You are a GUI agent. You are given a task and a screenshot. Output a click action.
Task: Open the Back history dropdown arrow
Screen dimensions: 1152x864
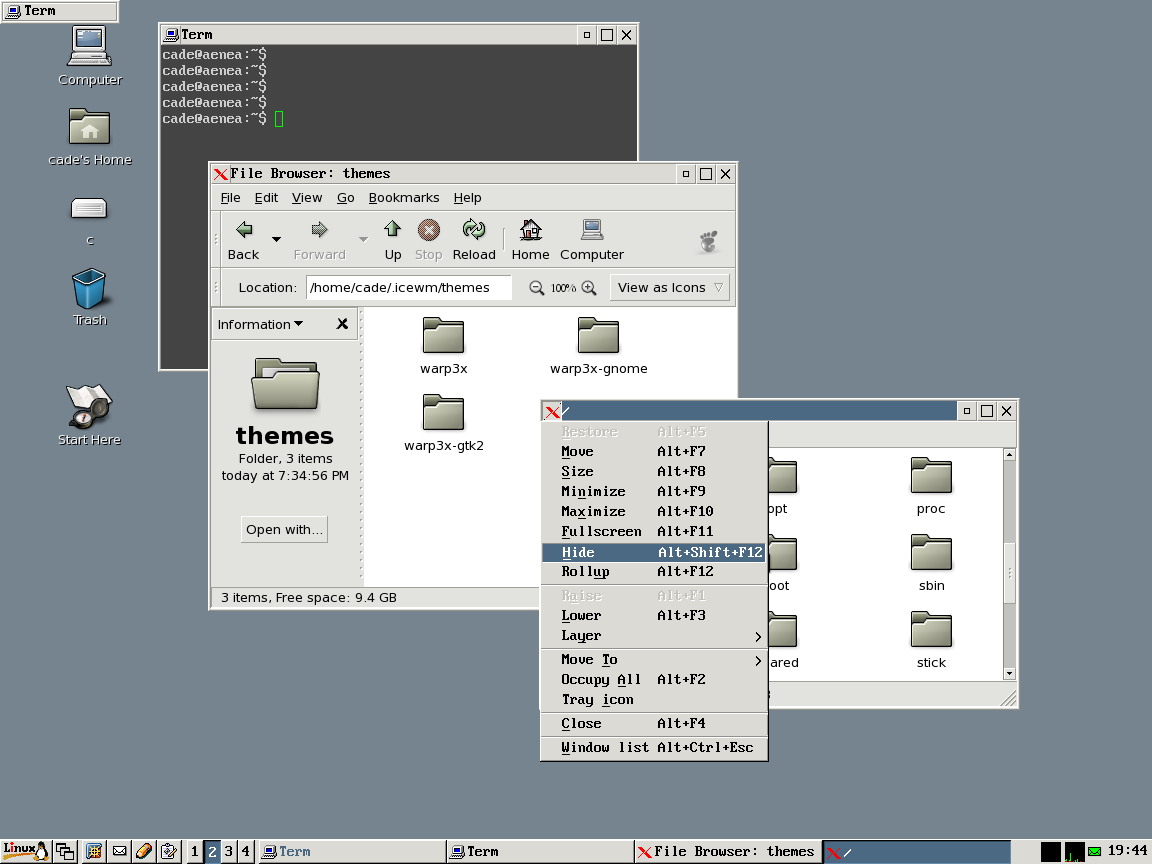pyautogui.click(x=276, y=240)
